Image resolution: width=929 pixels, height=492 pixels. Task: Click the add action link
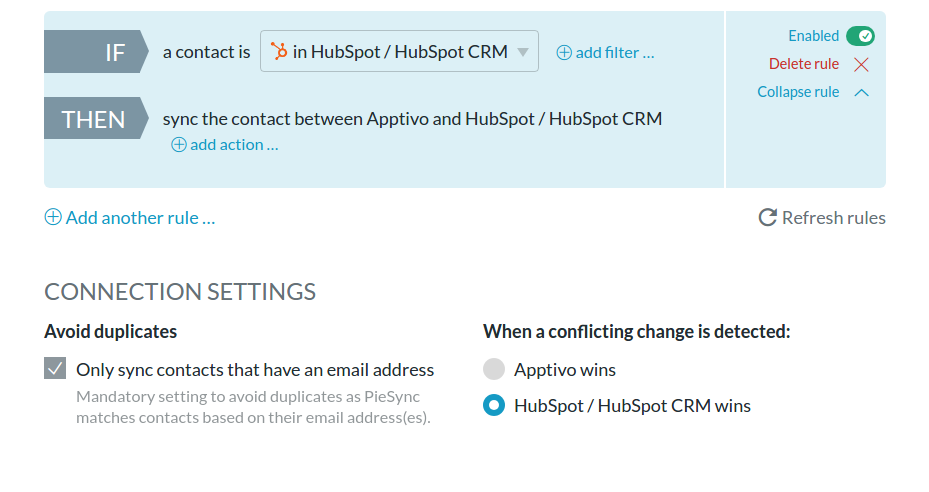pos(234,145)
